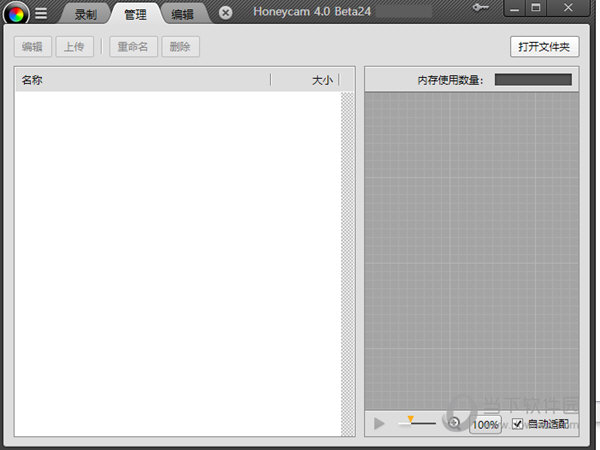Switch to the 录制 tab
600x450 pixels.
(x=86, y=15)
